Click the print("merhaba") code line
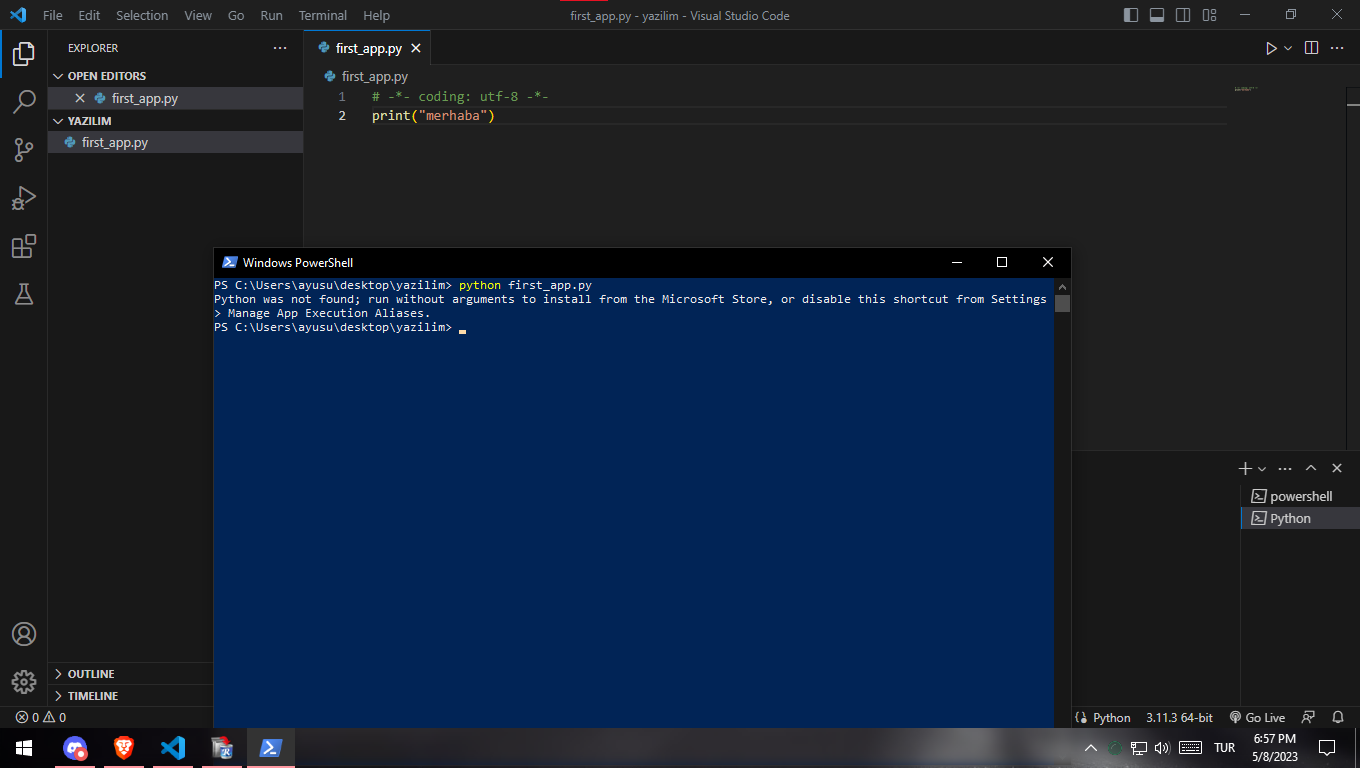1360x768 pixels. point(434,116)
